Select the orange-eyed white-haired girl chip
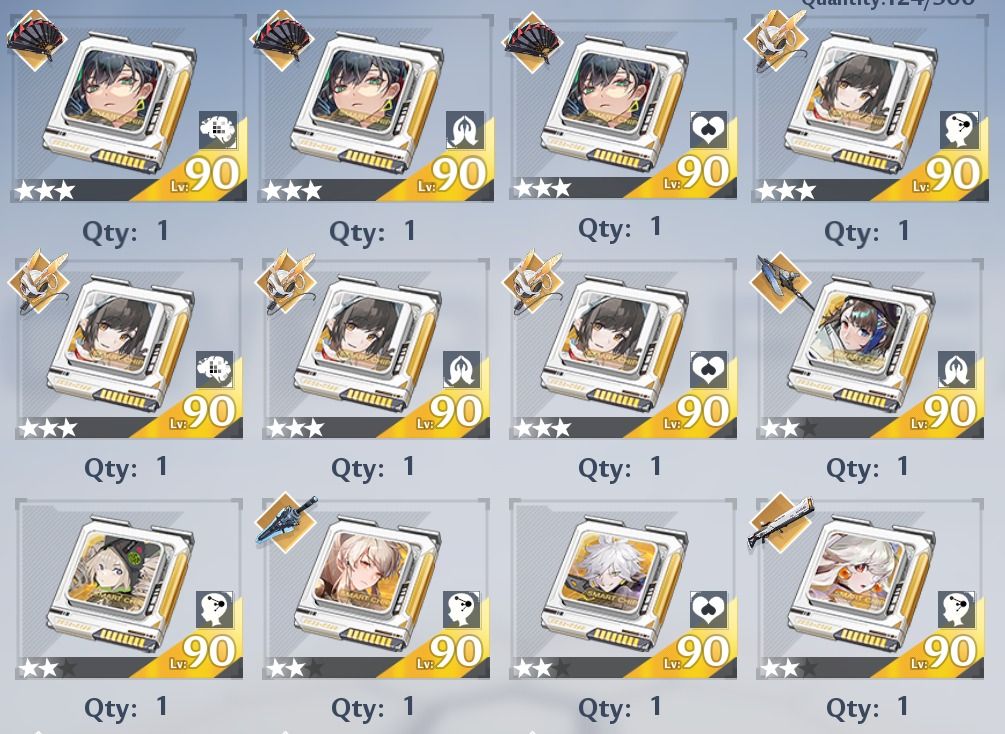 (x=870, y=588)
